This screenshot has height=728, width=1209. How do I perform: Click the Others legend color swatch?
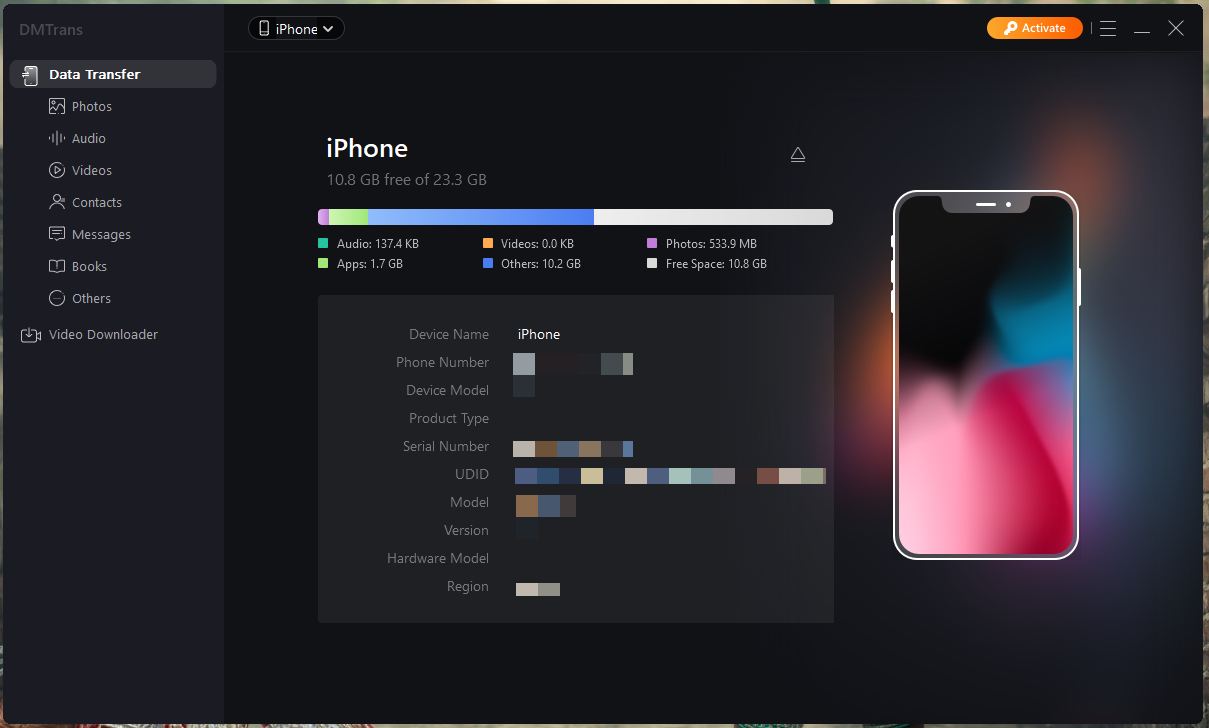pyautogui.click(x=488, y=264)
